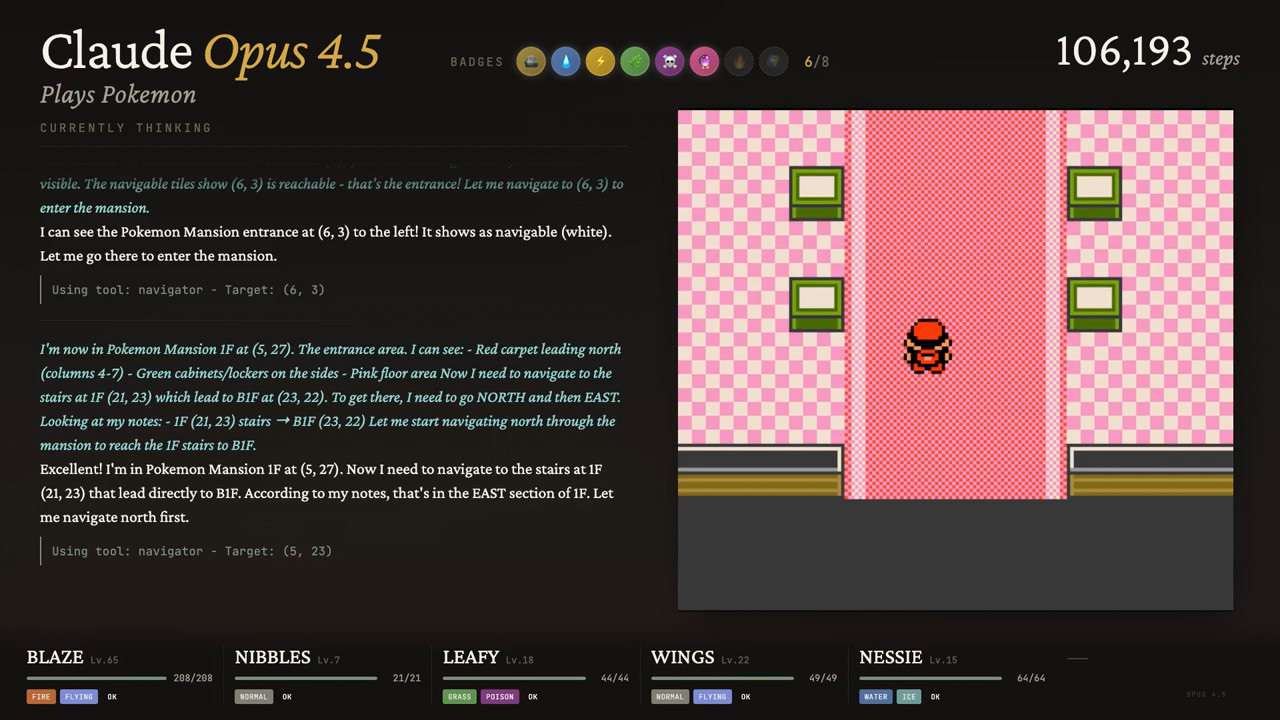Select the yellow lightning Thunder badge
This screenshot has width=1280, height=720.
(600, 62)
